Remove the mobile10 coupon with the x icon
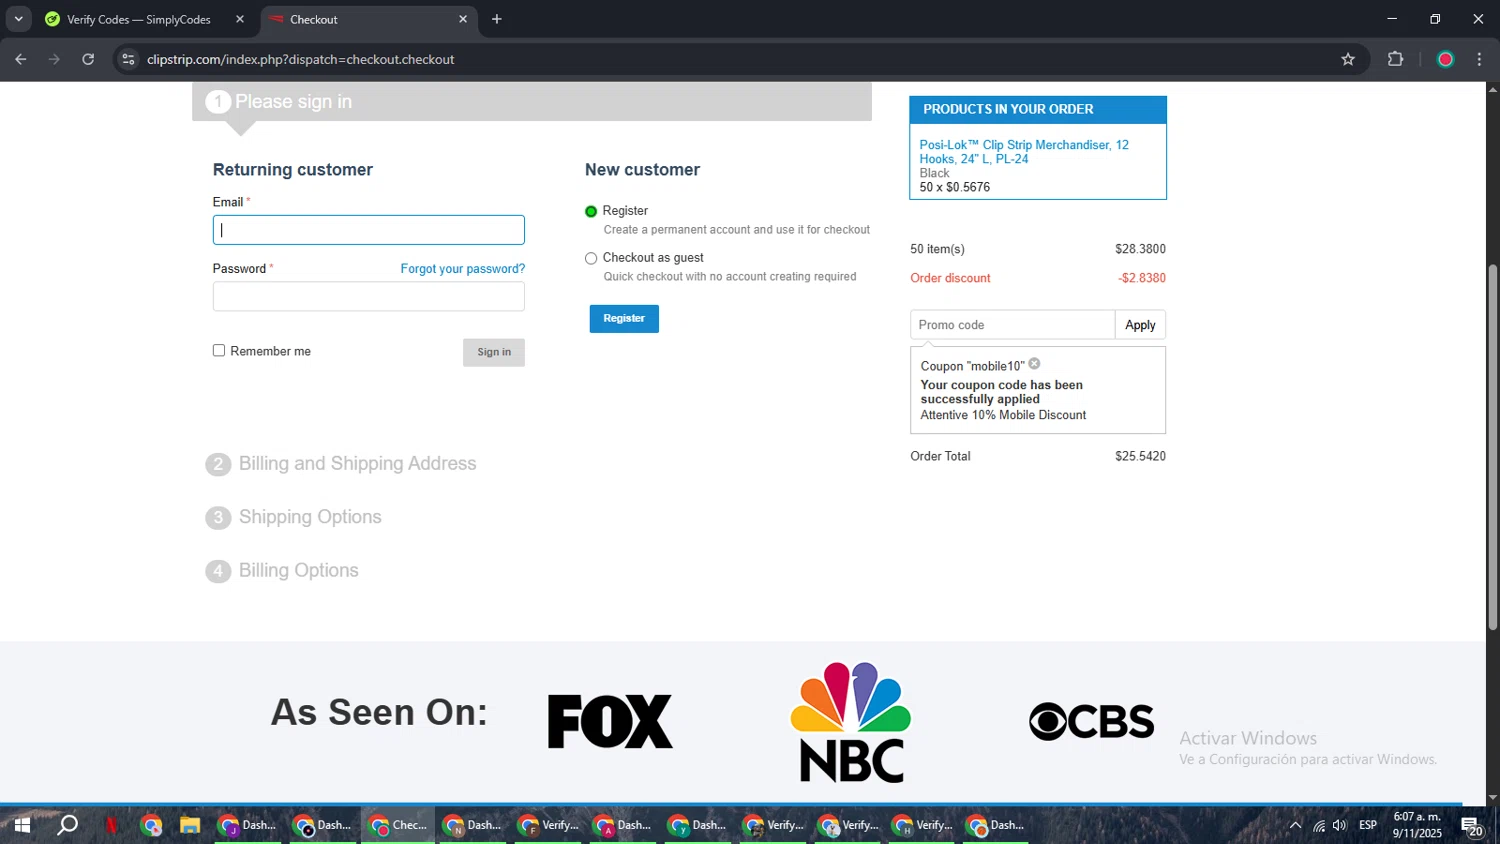Screen dimensions: 1500x844 tap(1035, 364)
